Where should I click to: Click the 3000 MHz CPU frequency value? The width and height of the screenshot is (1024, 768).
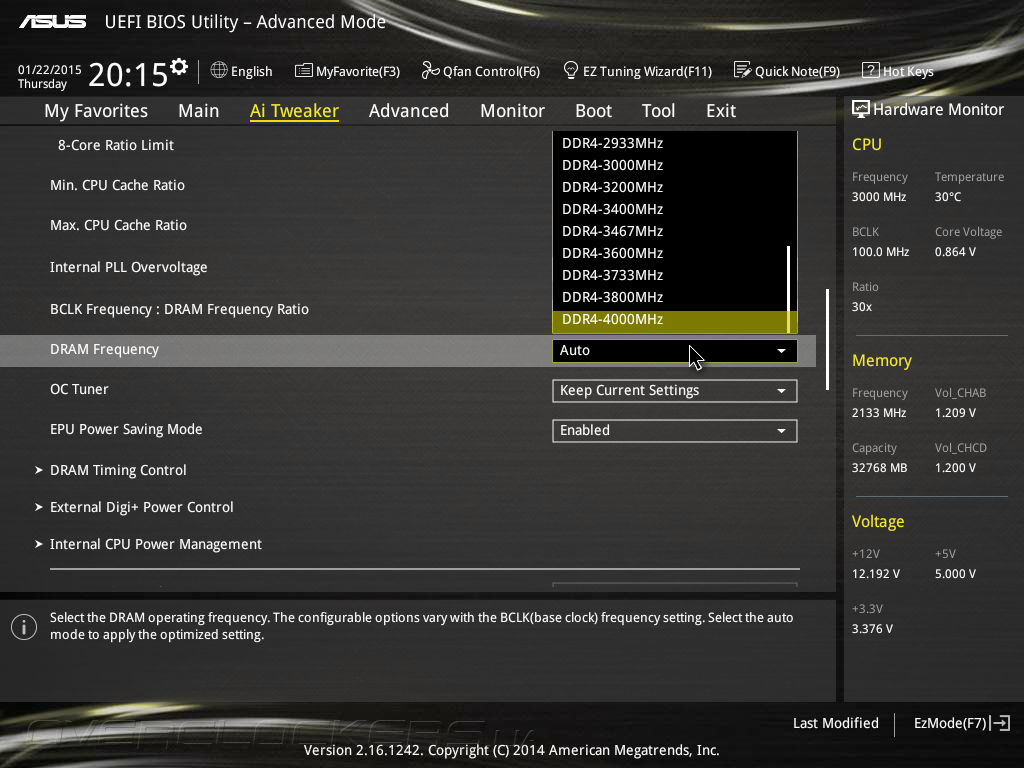878,197
